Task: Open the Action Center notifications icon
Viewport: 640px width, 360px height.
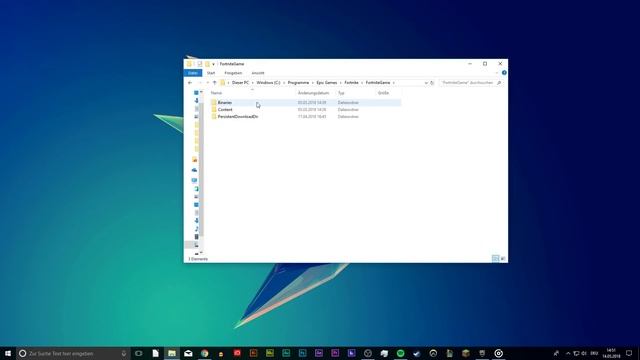Action: [629, 353]
